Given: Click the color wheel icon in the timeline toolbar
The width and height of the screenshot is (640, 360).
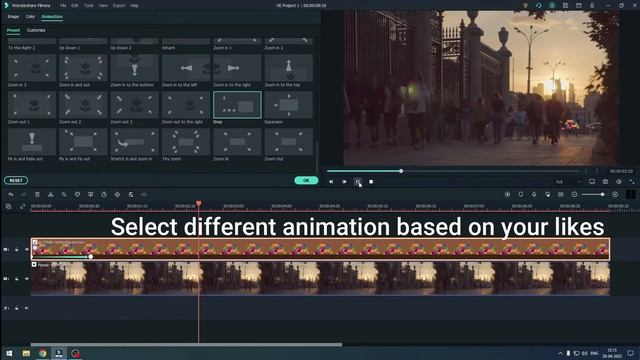Looking at the screenshot, I should (118, 195).
